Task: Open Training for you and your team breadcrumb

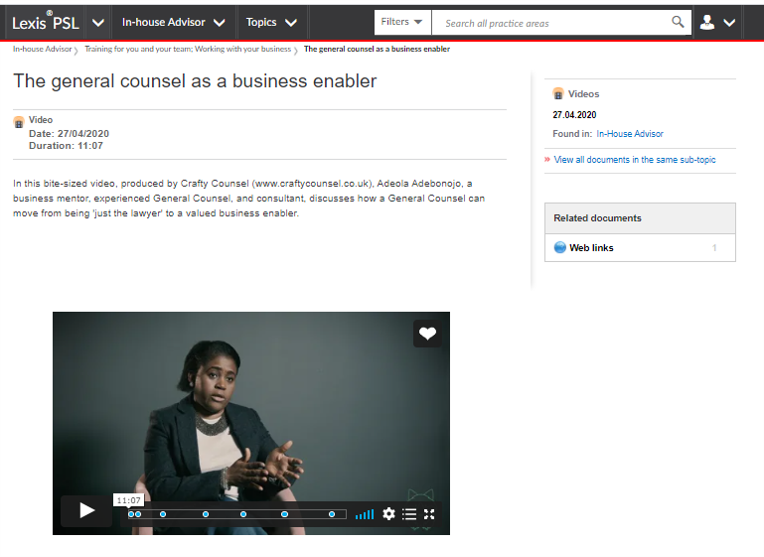Action: (188, 49)
